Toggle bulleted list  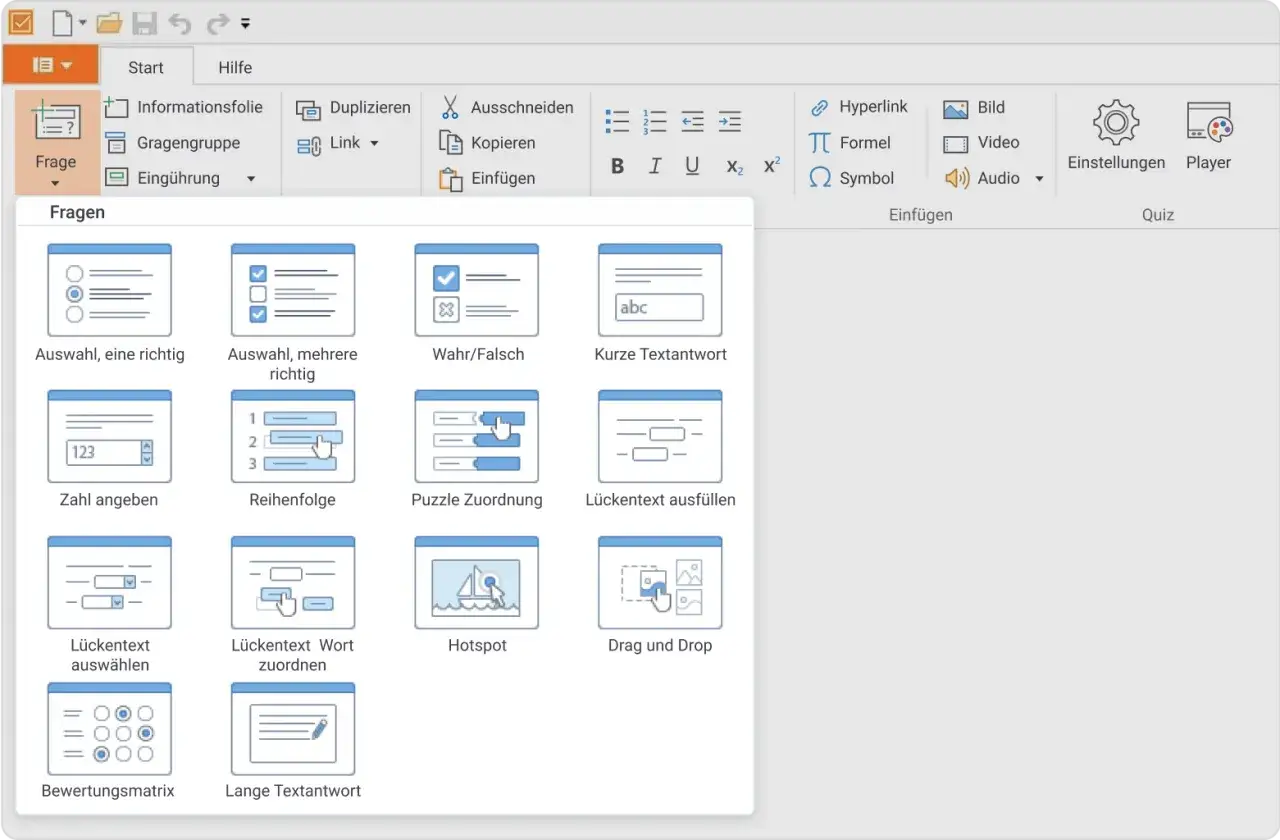[618, 121]
